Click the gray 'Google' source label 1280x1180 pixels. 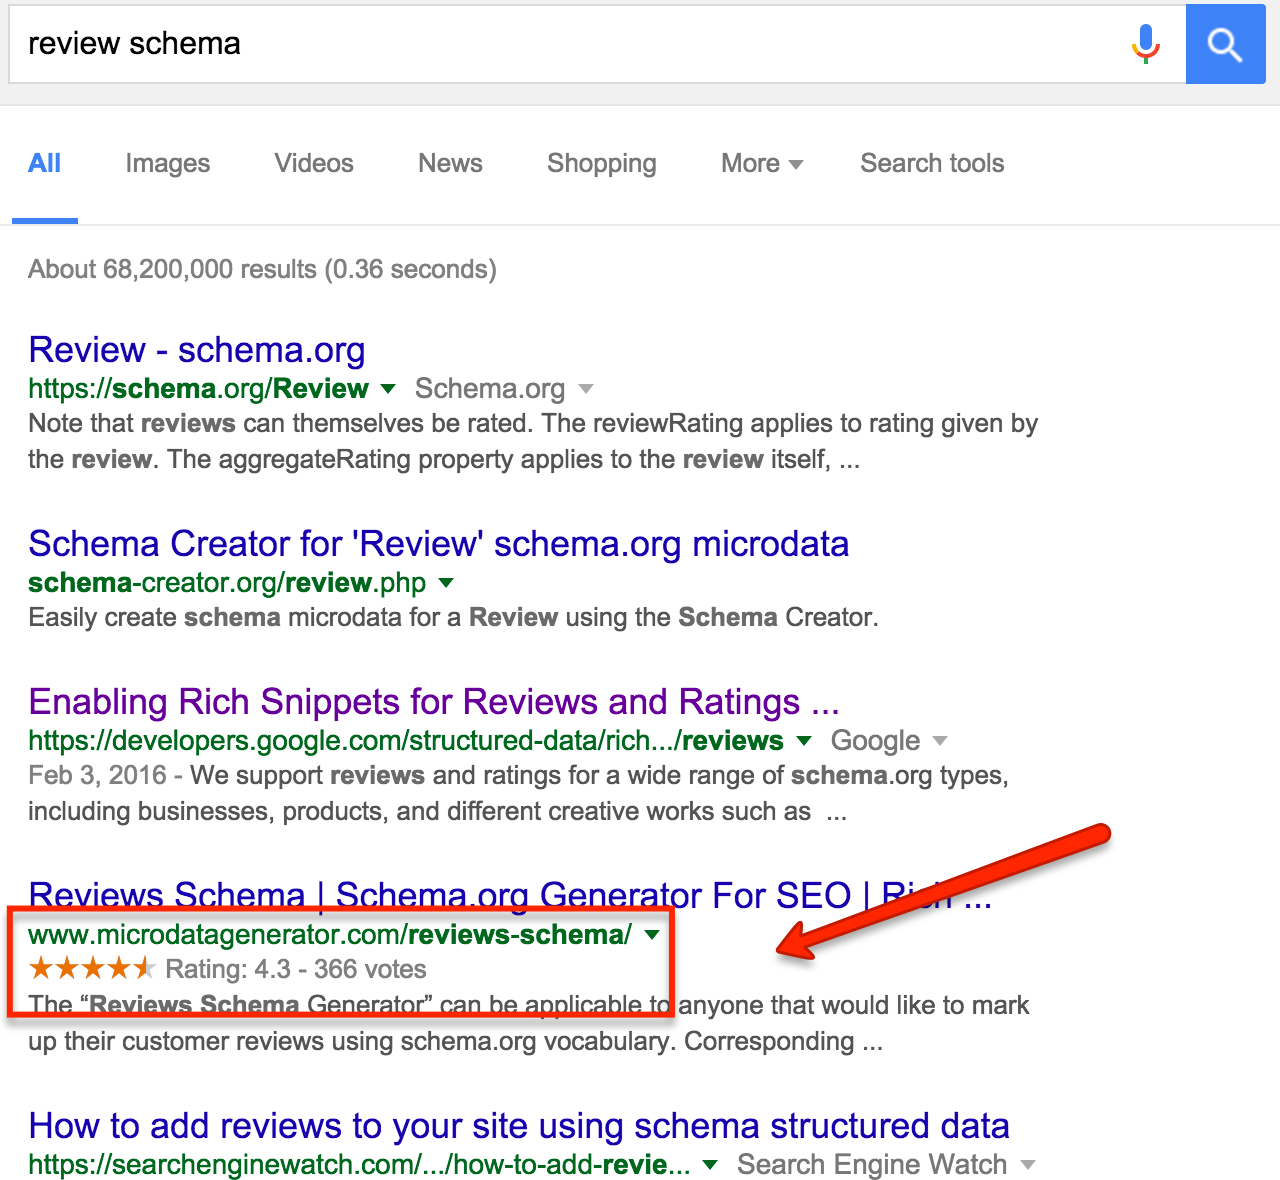(875, 740)
